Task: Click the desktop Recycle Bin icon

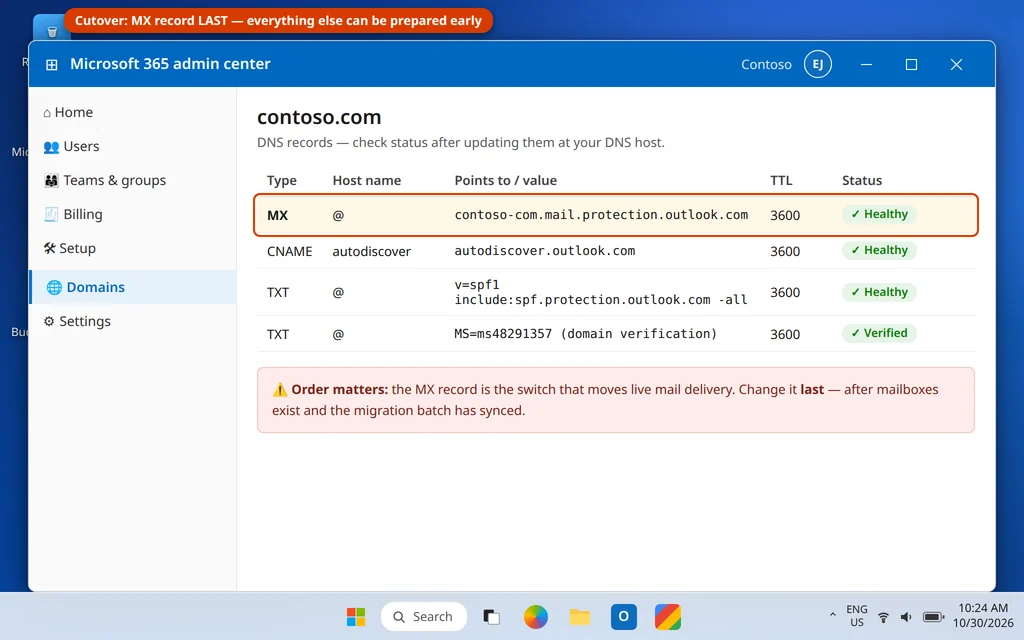Action: pyautogui.click(x=52, y=27)
